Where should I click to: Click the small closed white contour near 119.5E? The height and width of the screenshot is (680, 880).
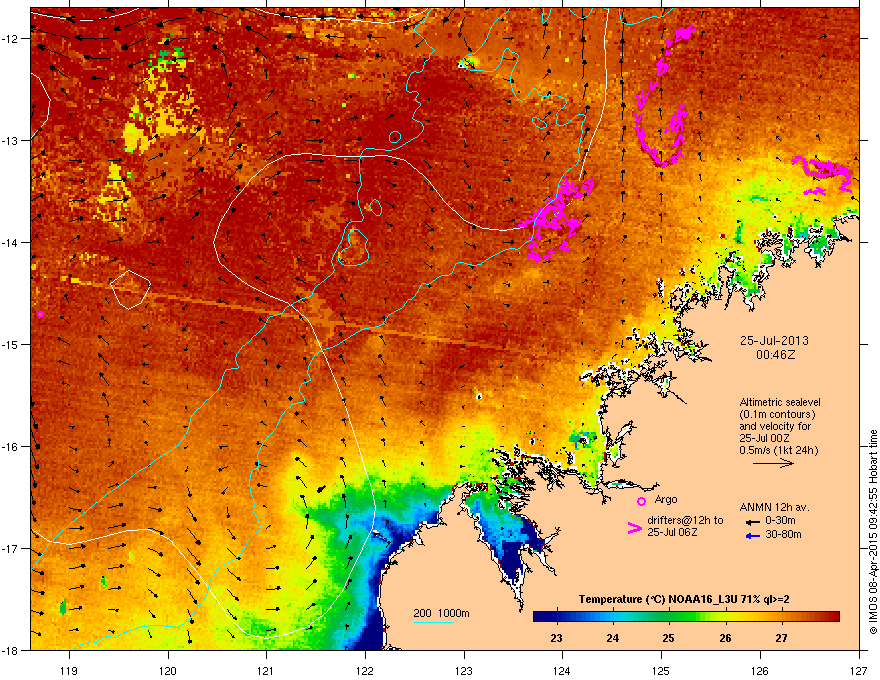pyautogui.click(x=130, y=290)
